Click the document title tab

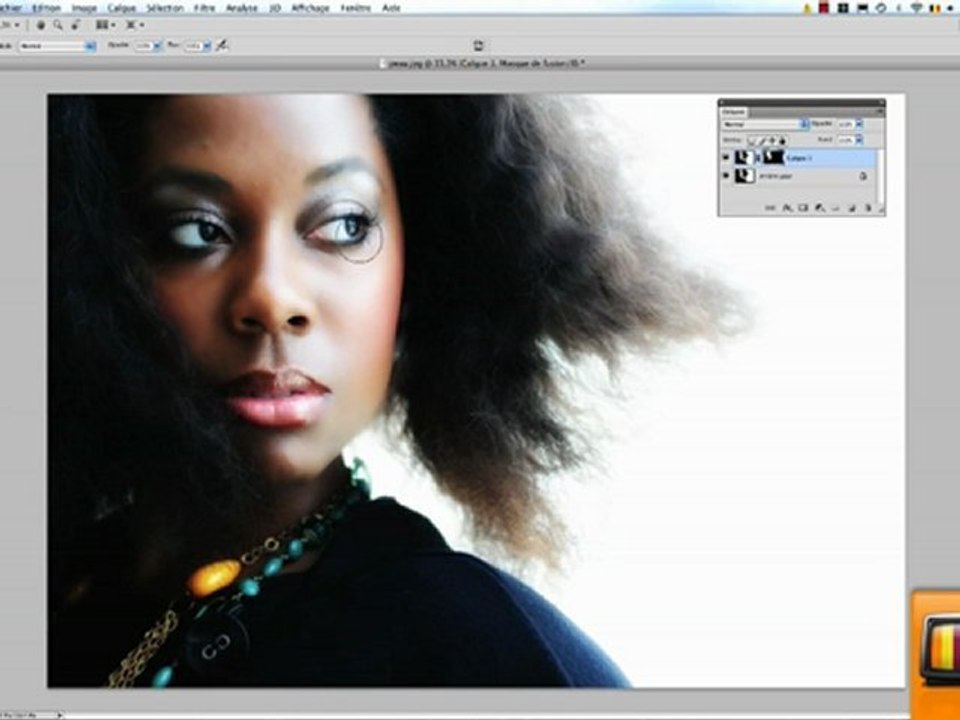tap(482, 62)
